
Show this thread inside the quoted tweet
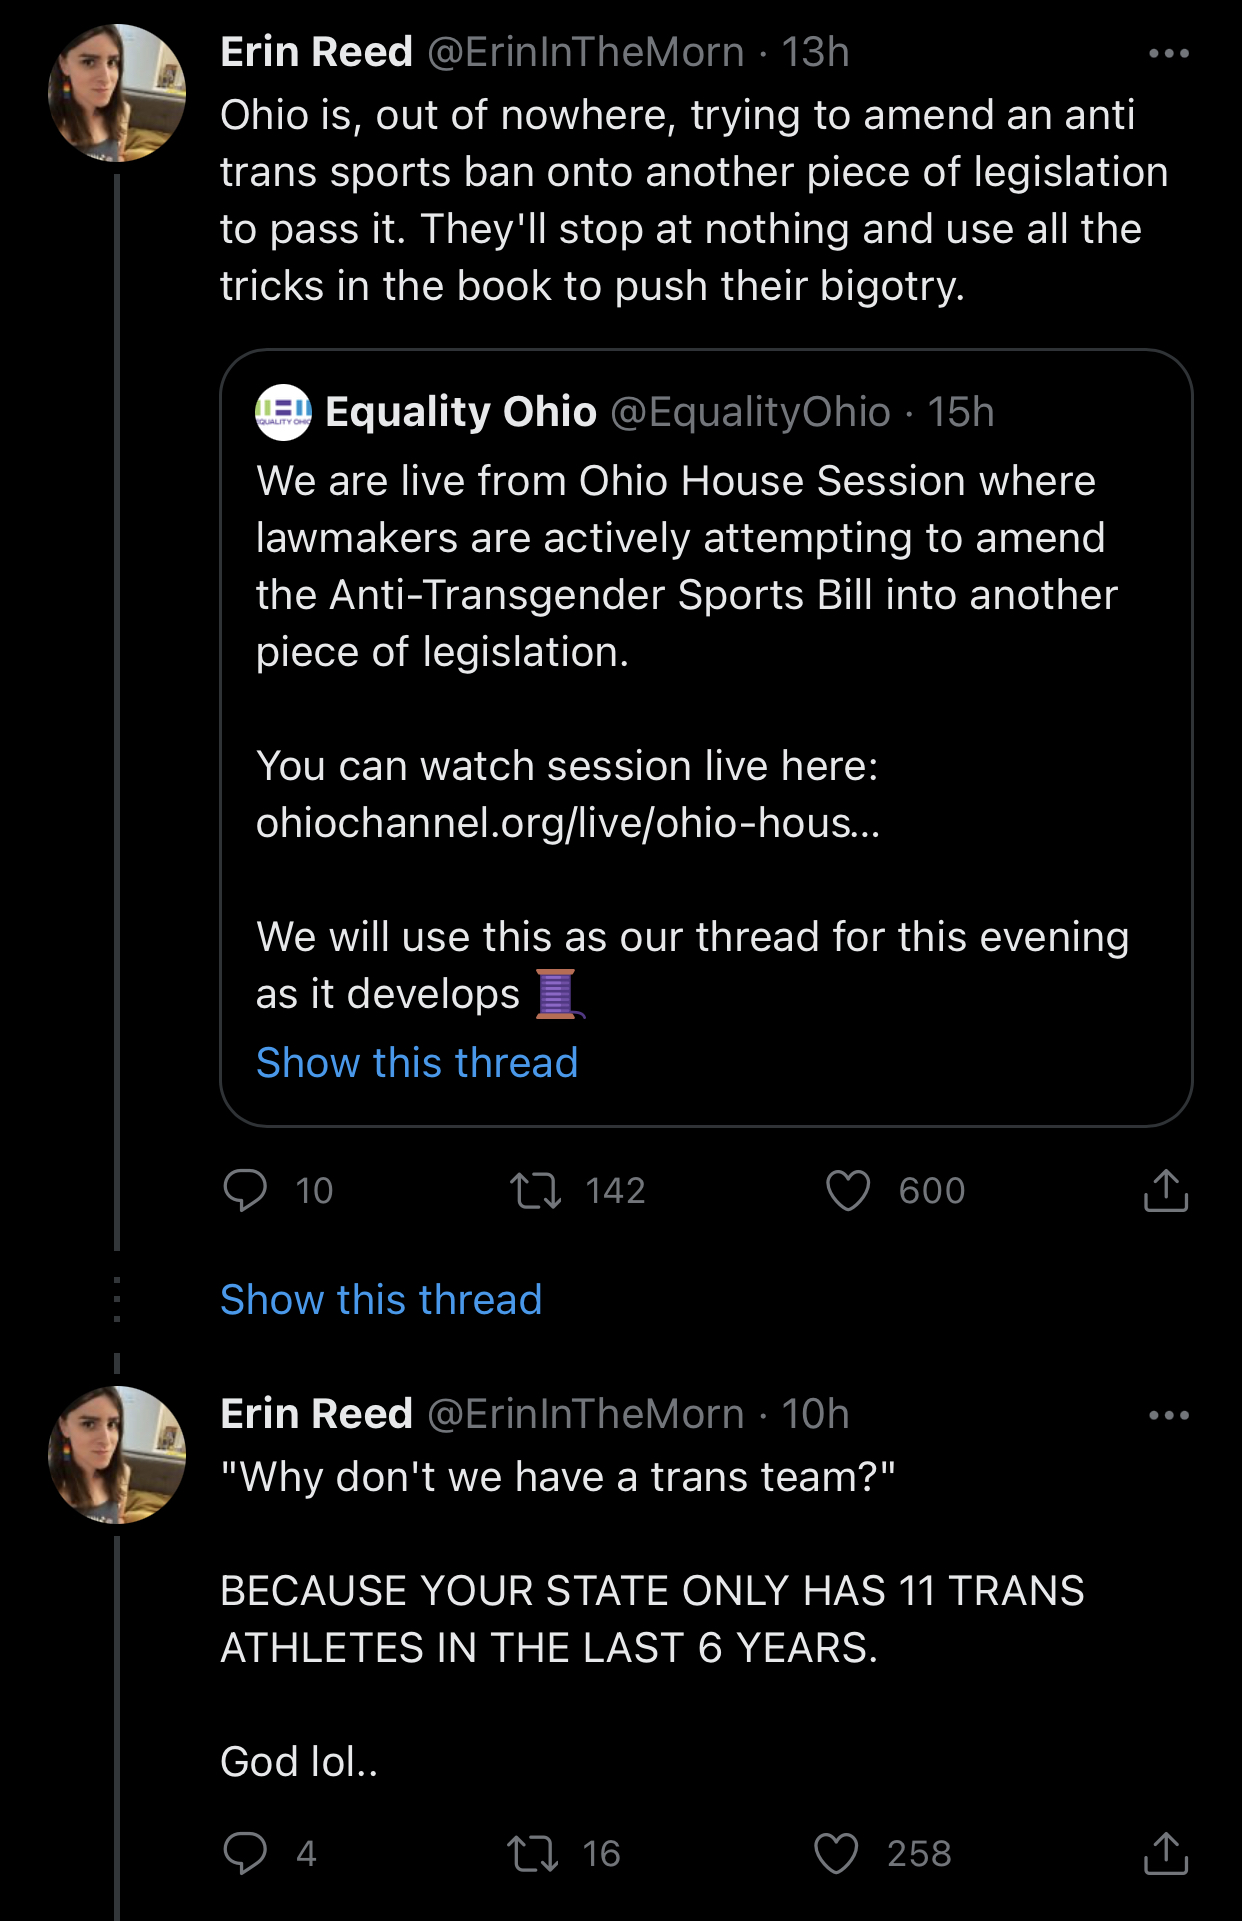pos(417,1062)
